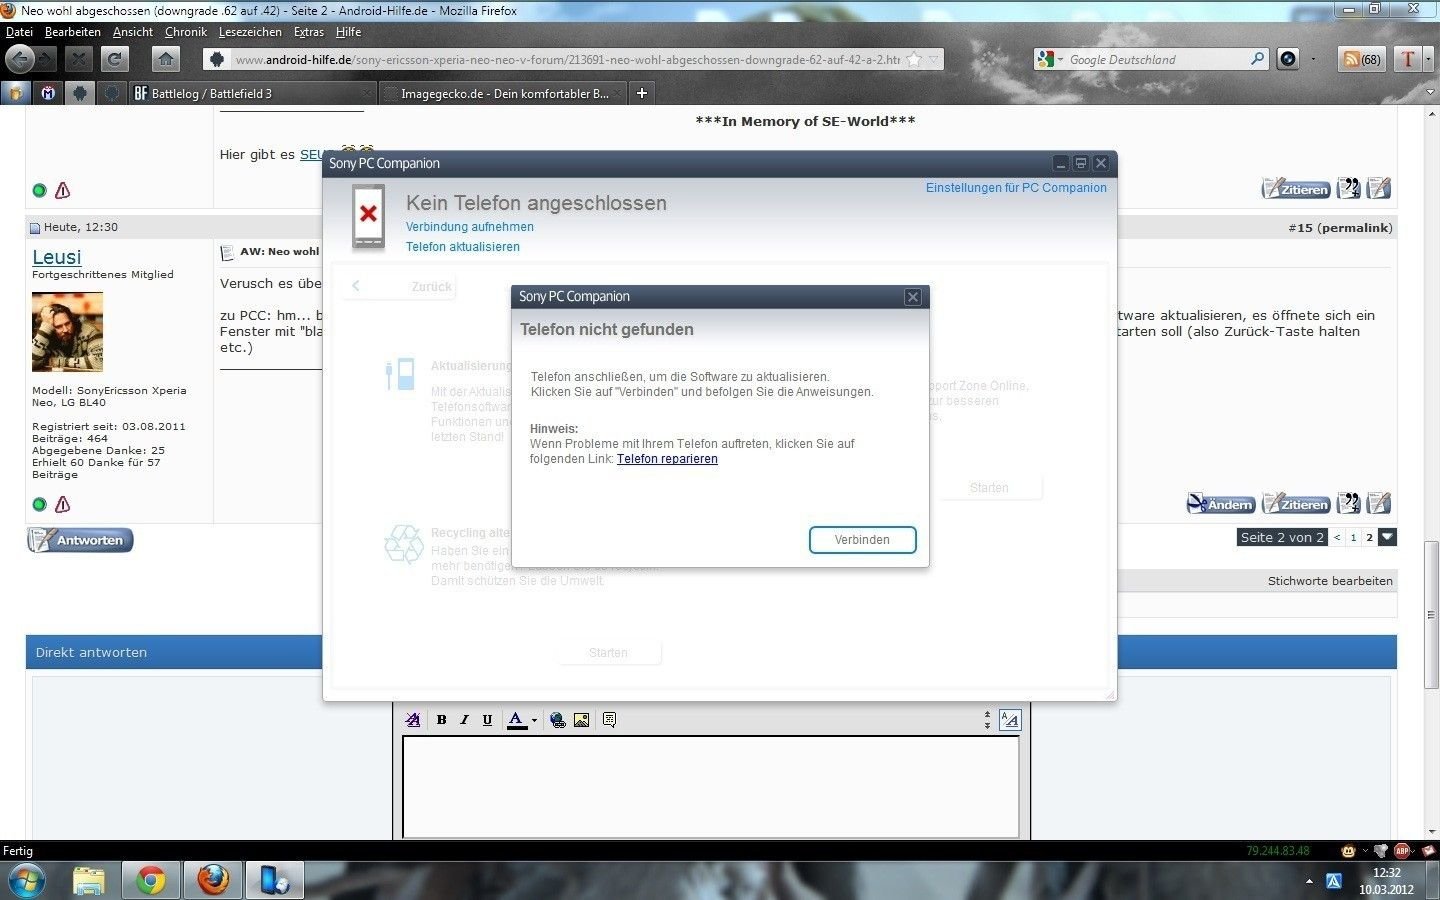Select the pinned tab with M icon
The width and height of the screenshot is (1440, 900).
pos(47,93)
